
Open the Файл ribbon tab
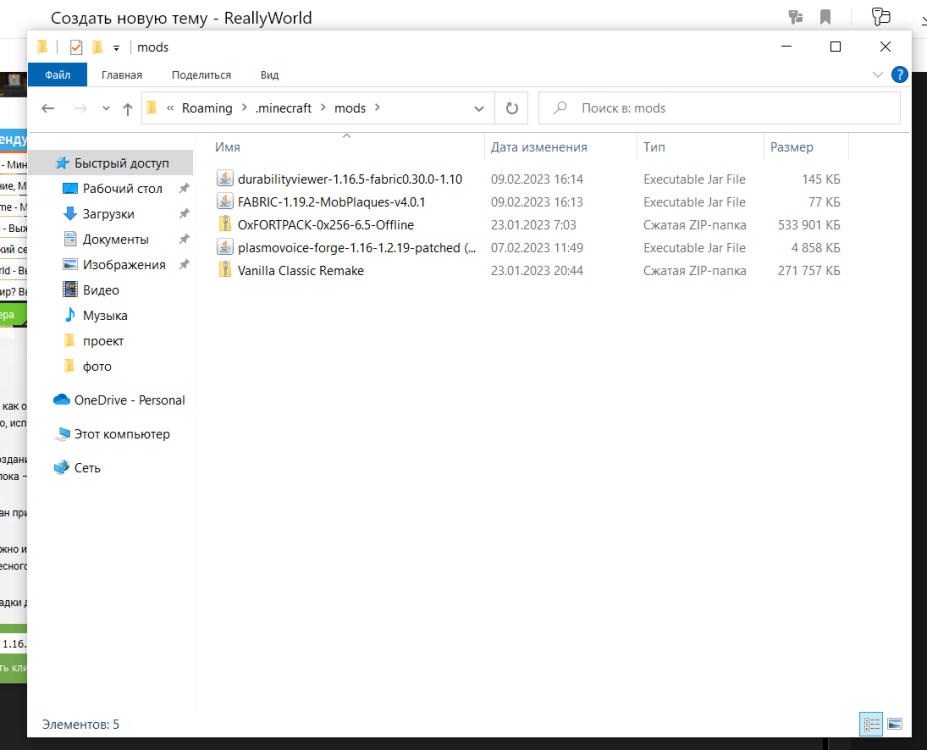point(57,75)
